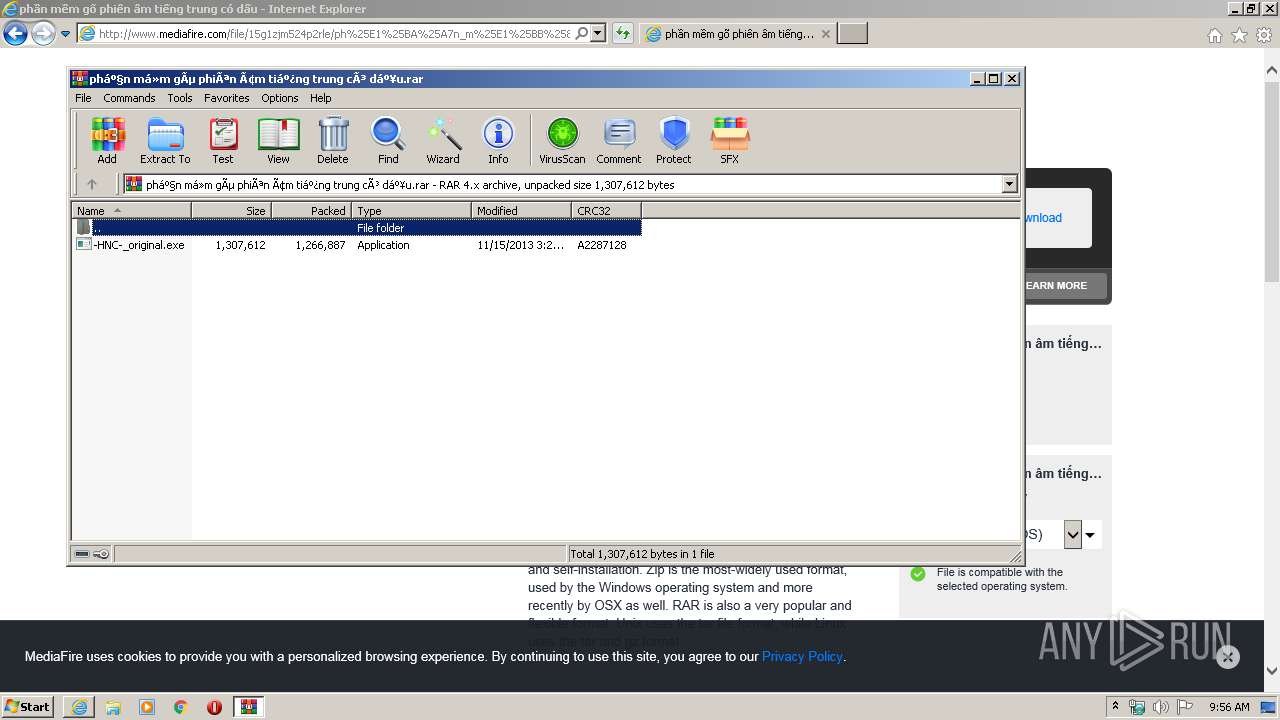The height and width of the screenshot is (720, 1280).
Task: Close the MediaFire browser tab
Action: pos(826,34)
